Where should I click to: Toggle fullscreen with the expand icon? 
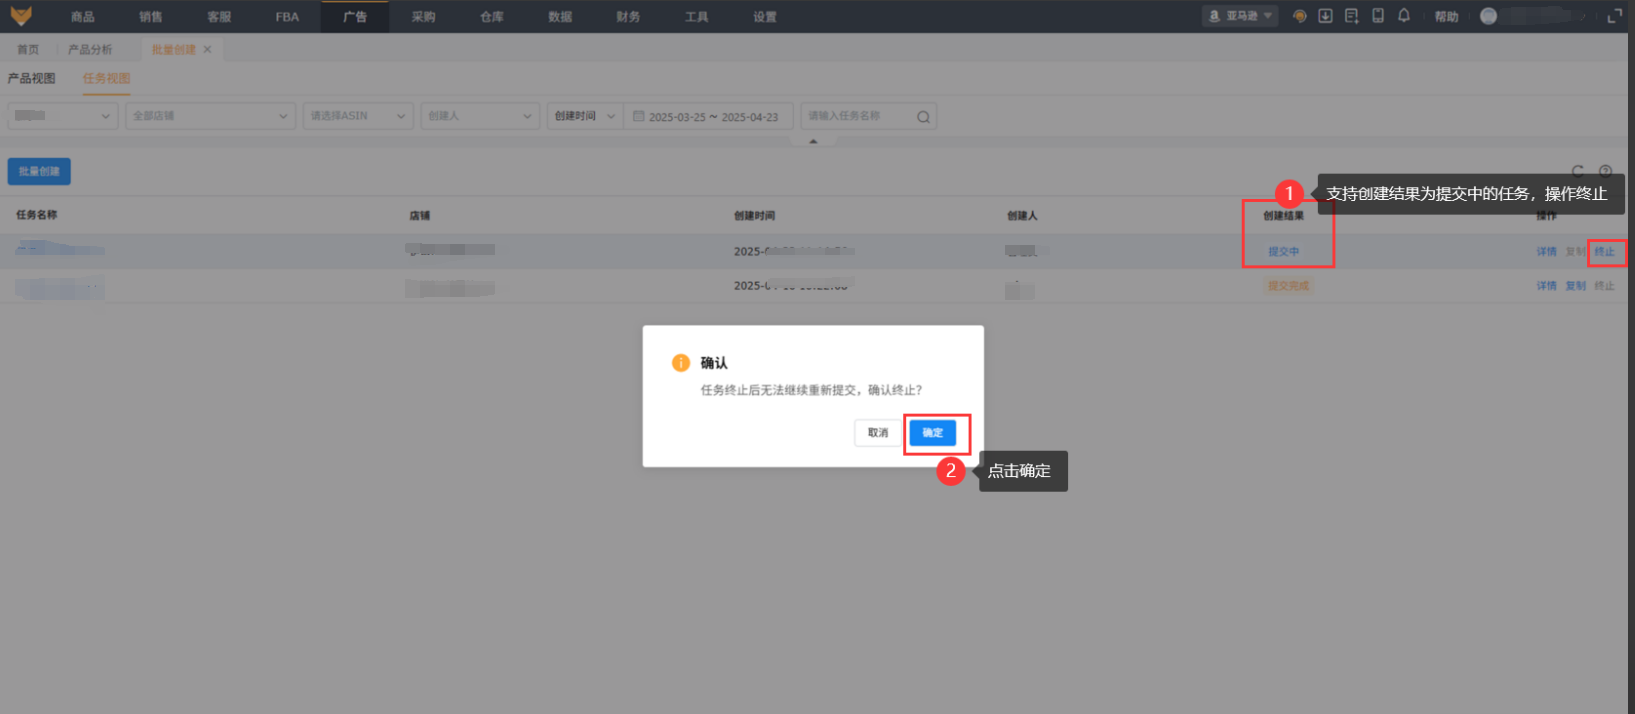(x=1614, y=16)
